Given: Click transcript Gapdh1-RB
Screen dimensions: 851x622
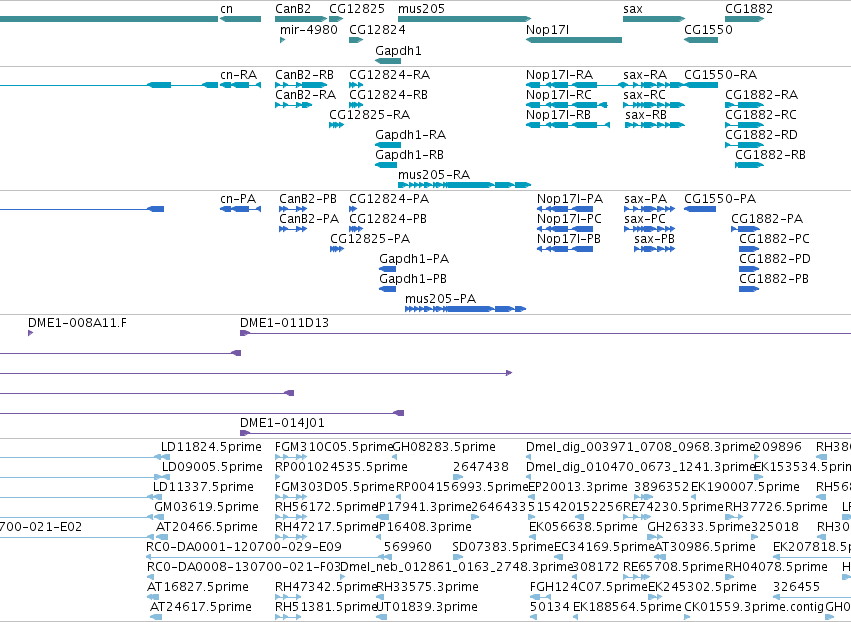Looking at the screenshot, I should [386, 165].
